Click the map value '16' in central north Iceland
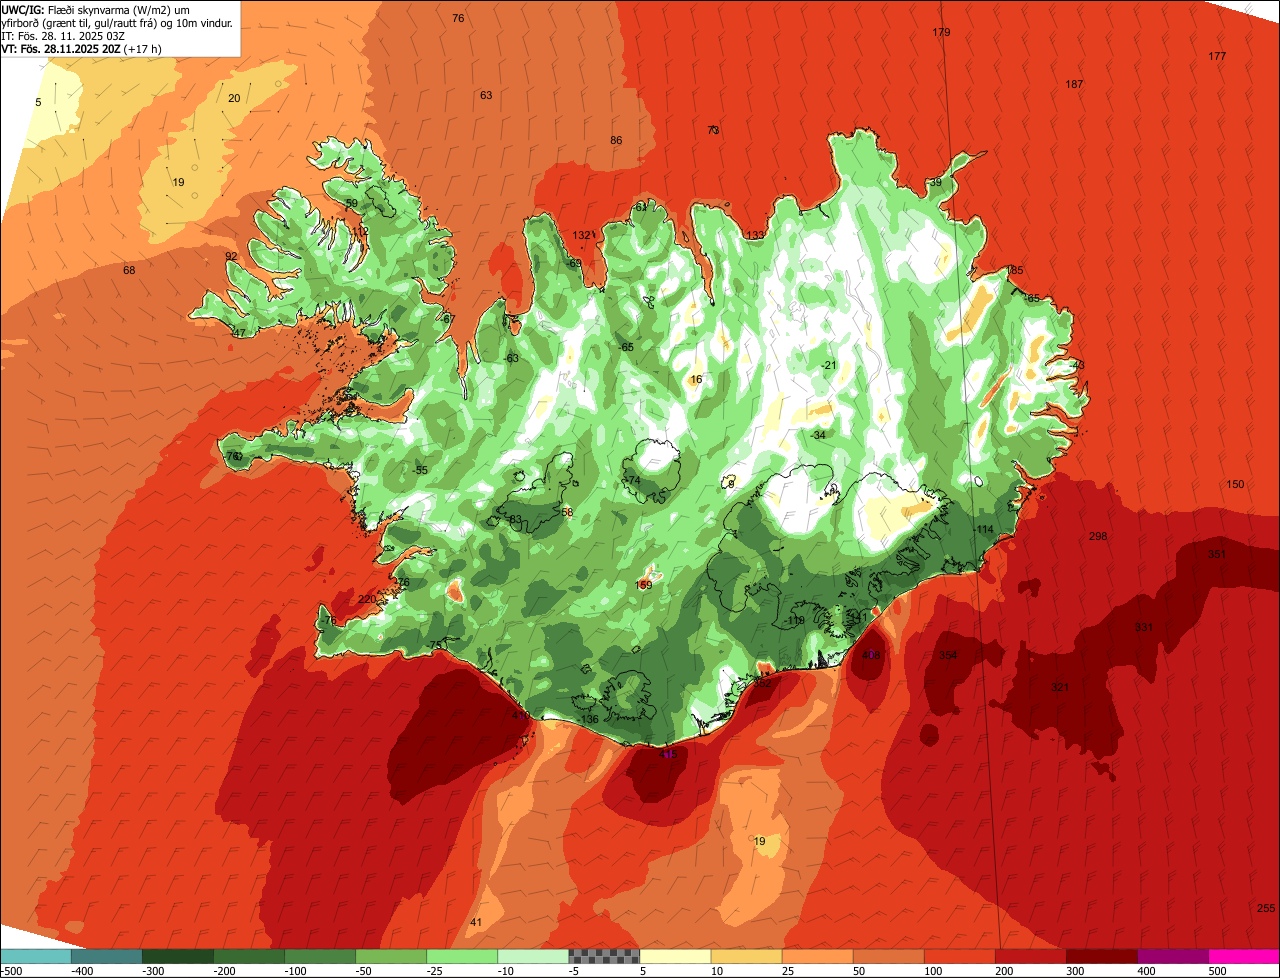1280x978 pixels. click(696, 379)
